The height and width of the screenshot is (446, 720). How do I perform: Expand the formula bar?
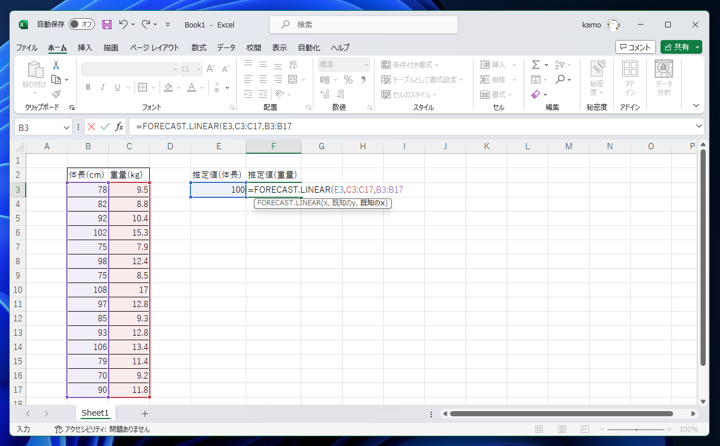(x=698, y=126)
